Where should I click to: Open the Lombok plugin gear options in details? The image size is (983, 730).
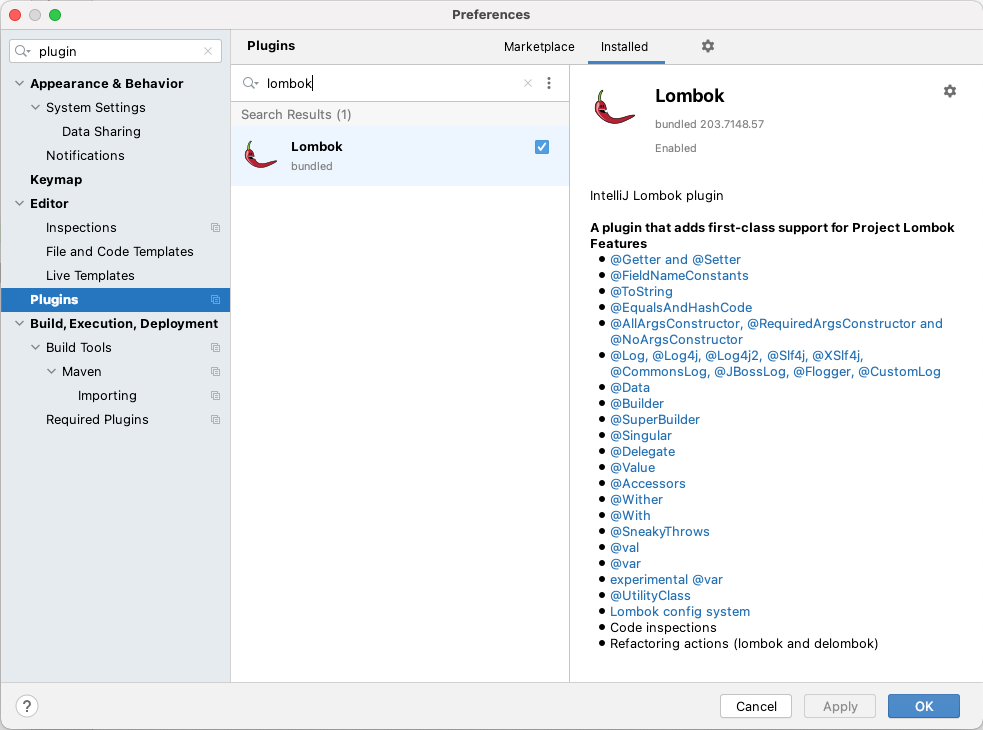click(950, 91)
